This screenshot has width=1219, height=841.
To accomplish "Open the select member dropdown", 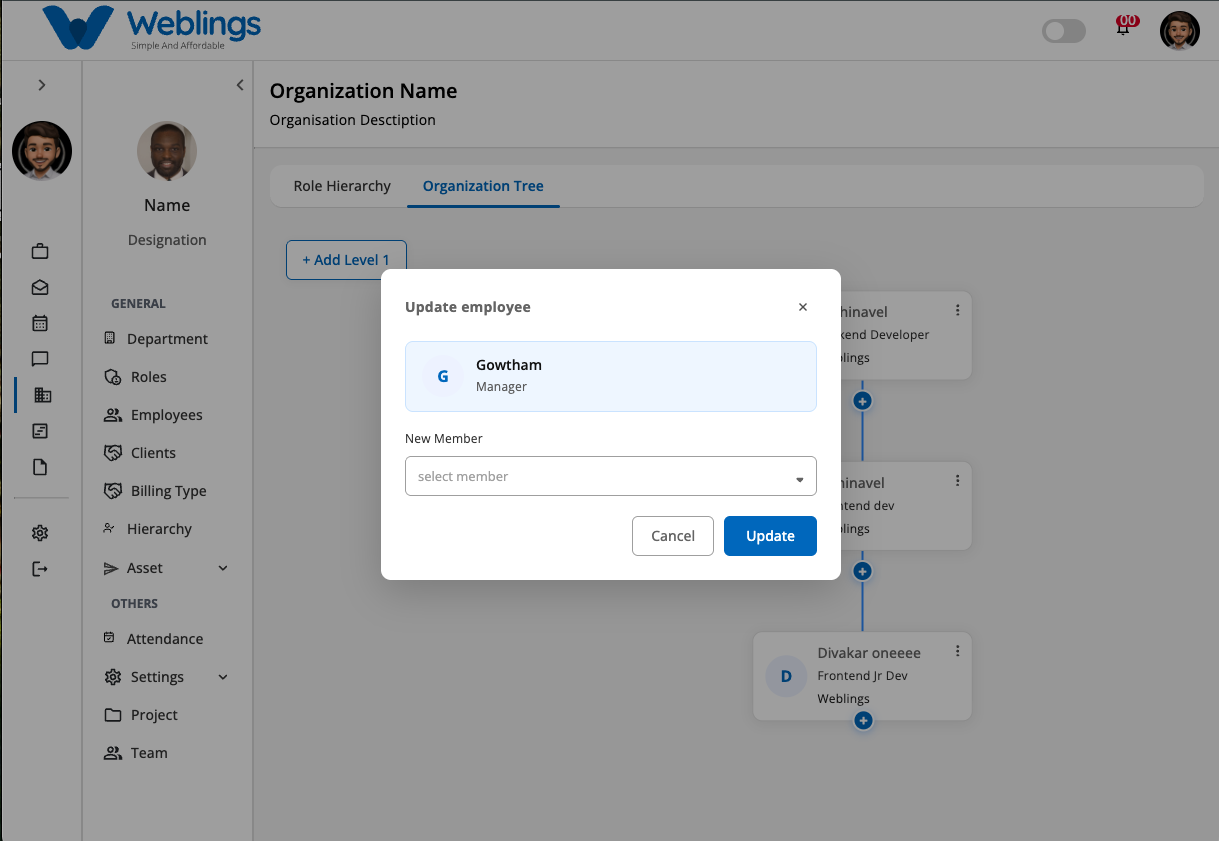I will 611,476.
